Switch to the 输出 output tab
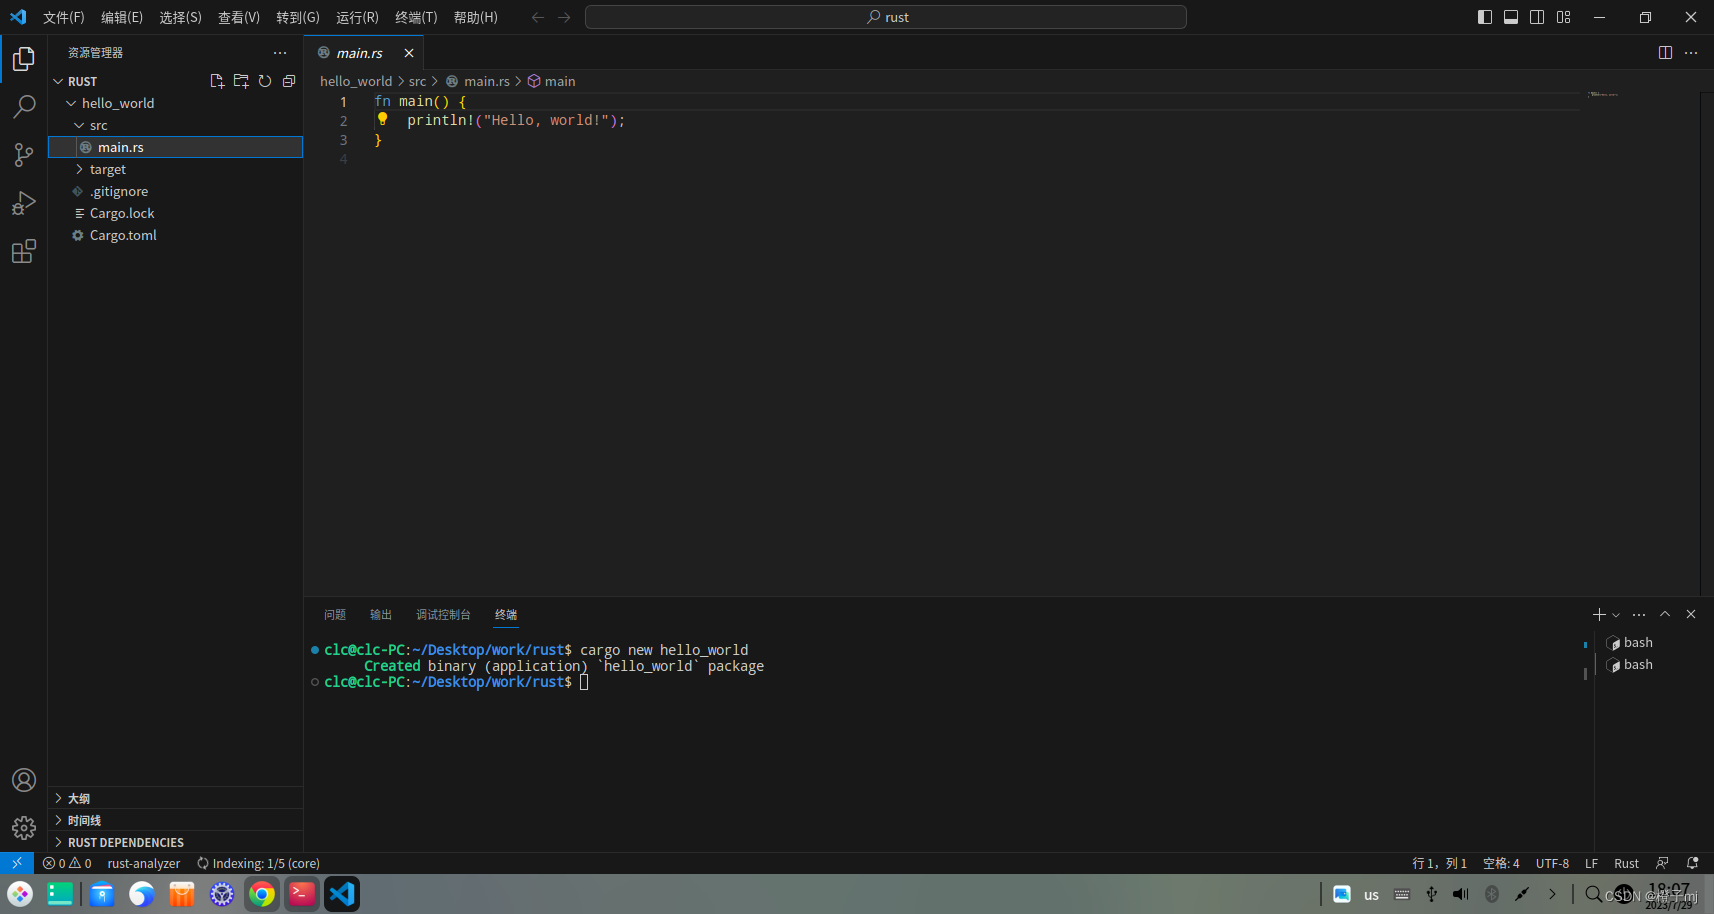Image resolution: width=1714 pixels, height=914 pixels. [381, 615]
